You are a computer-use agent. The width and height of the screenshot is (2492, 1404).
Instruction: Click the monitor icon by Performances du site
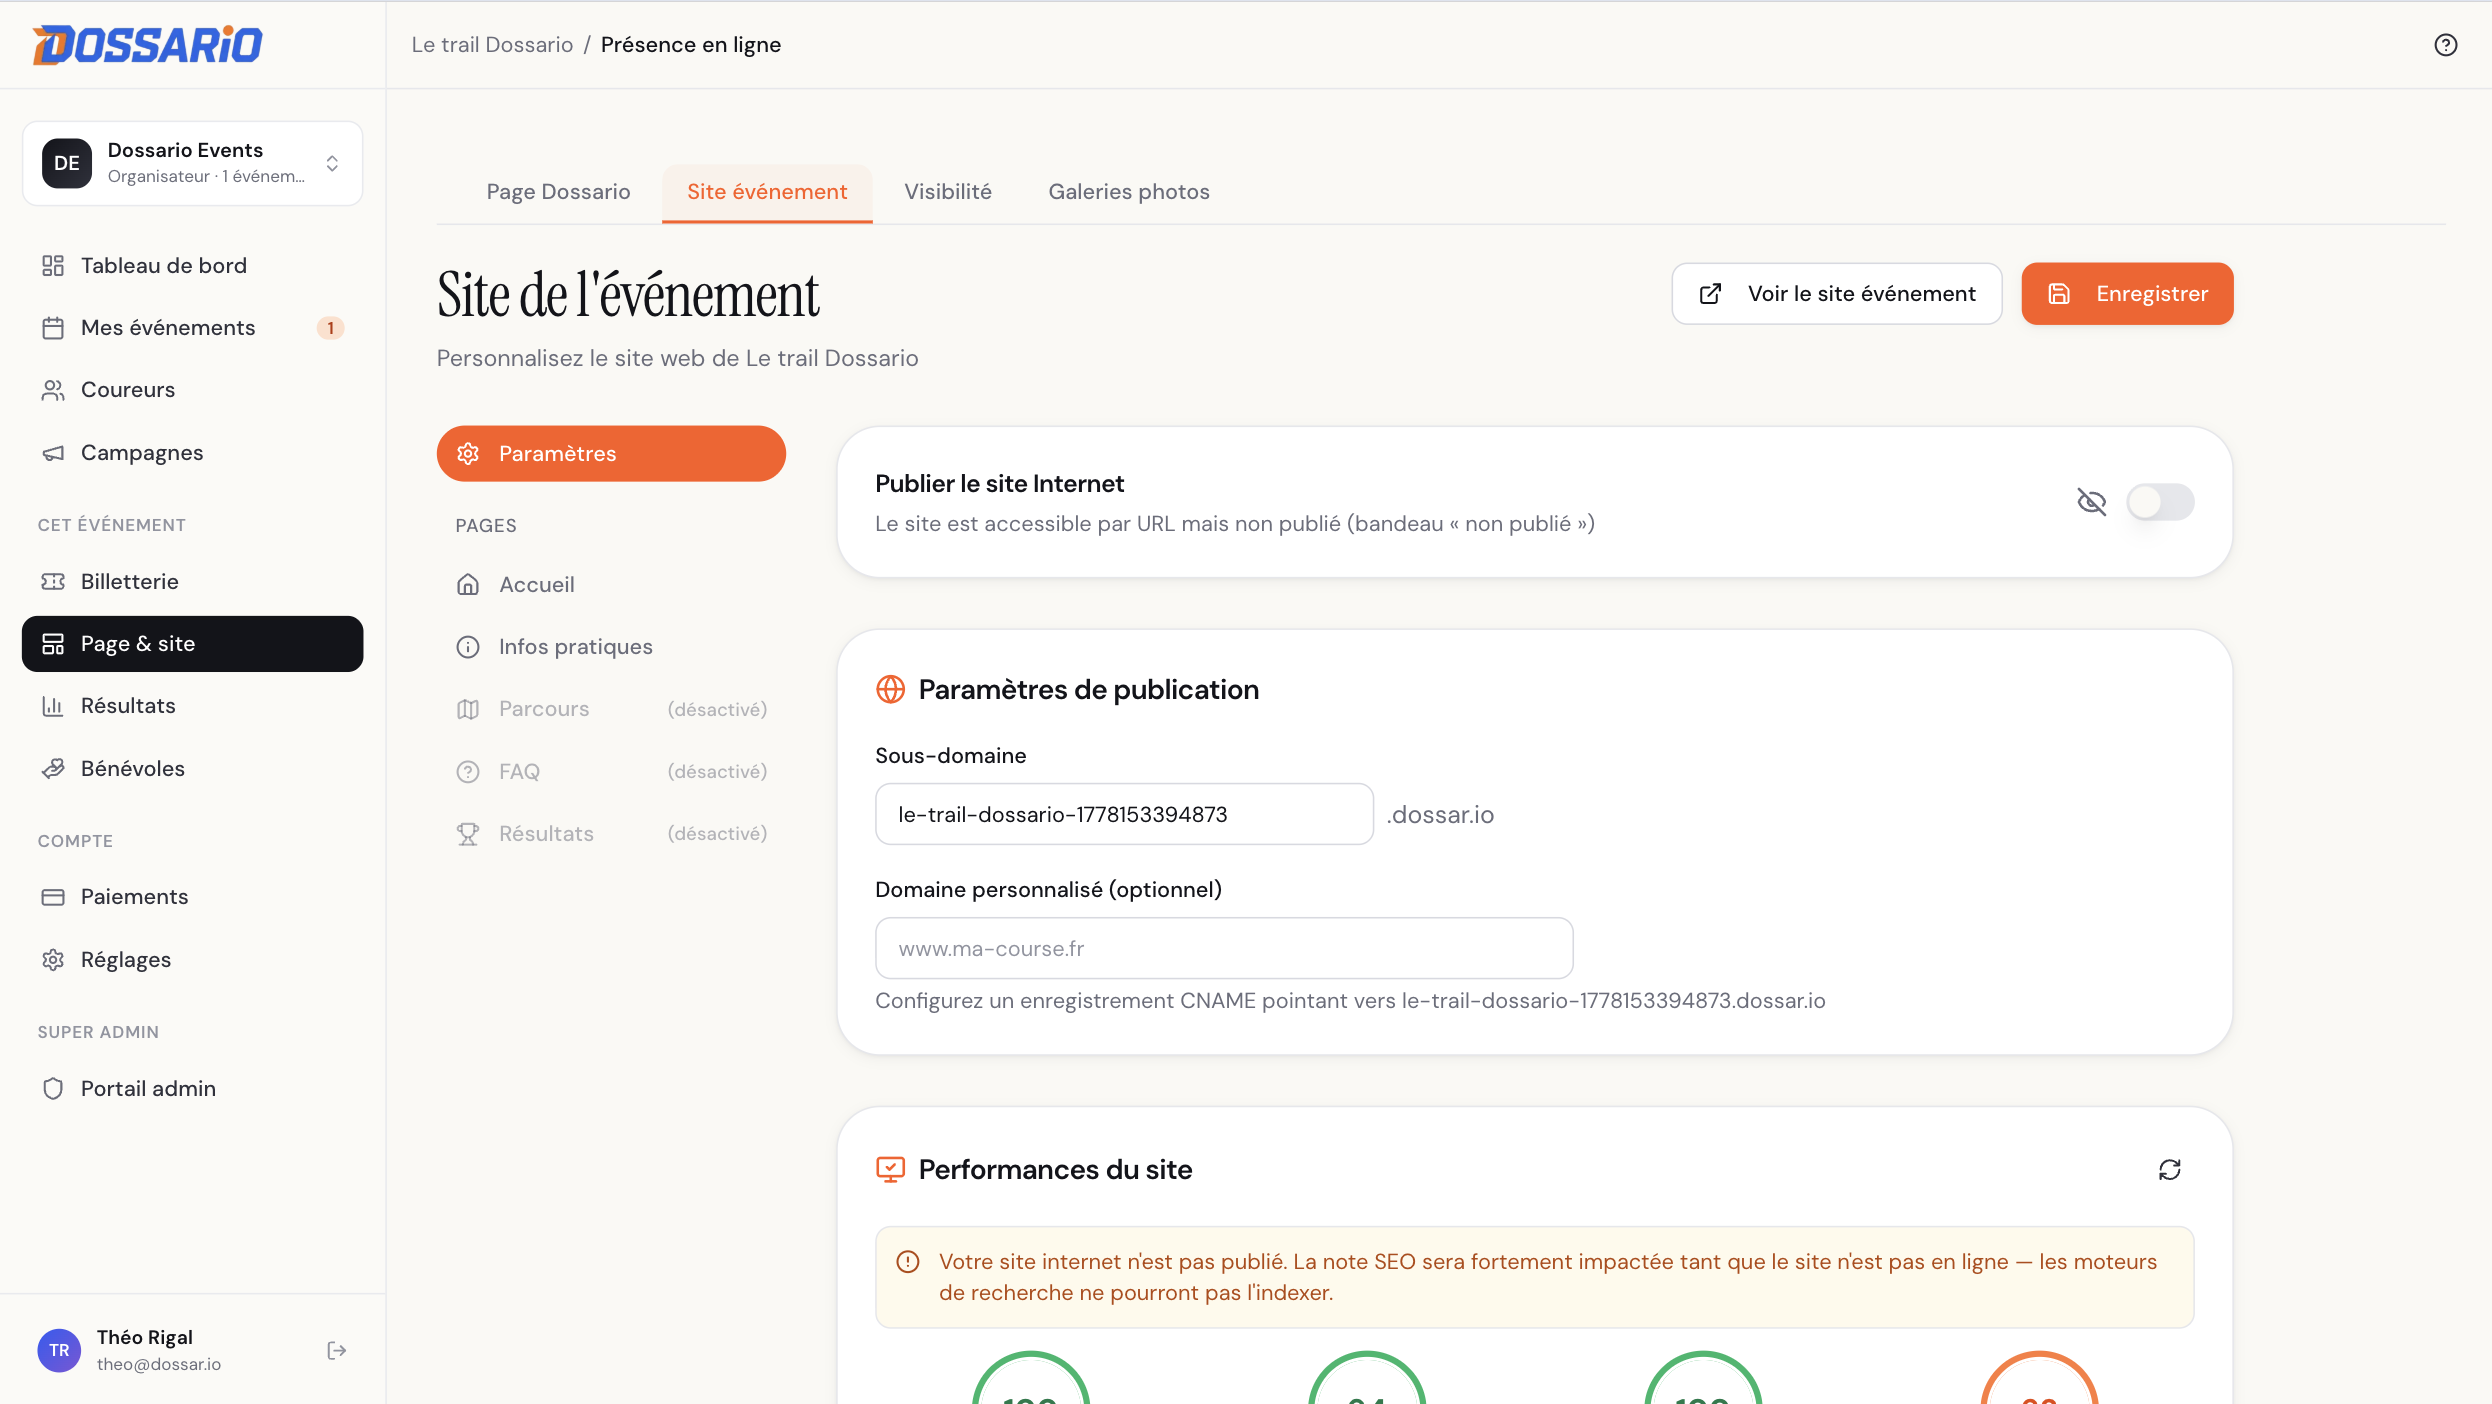890,1169
